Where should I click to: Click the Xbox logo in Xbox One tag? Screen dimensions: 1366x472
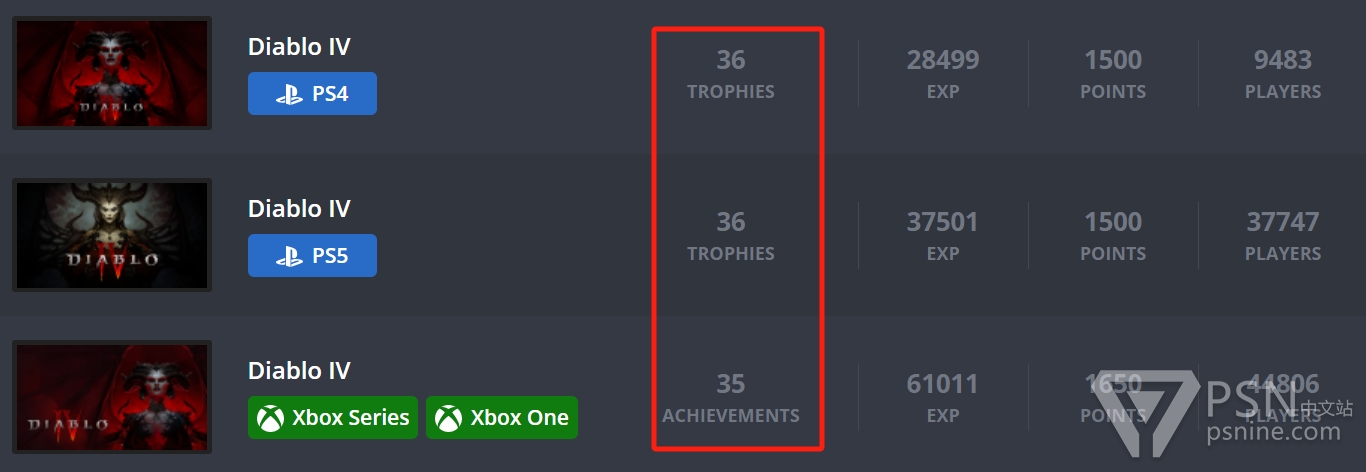coord(449,418)
